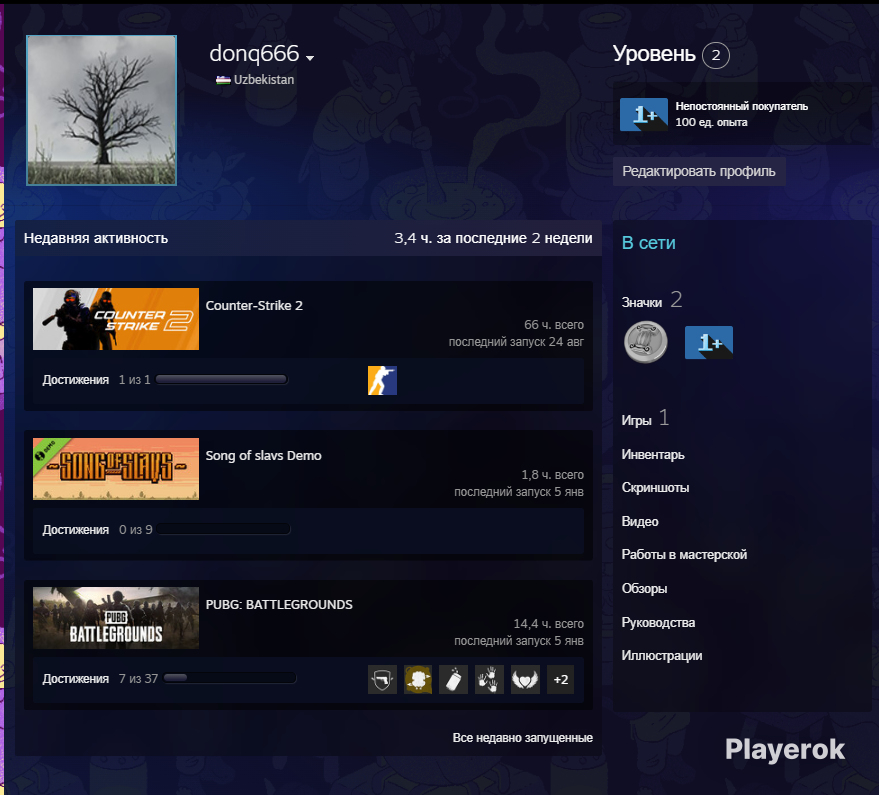The height and width of the screenshot is (795, 879).
Task: Click последний запуск 24 авг text
Action: point(516,342)
